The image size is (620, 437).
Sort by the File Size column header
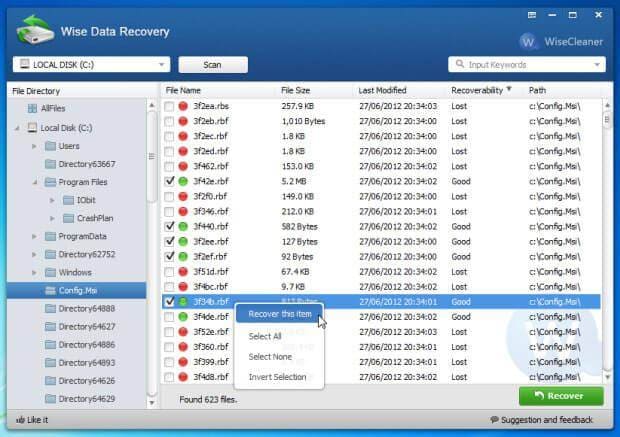pos(295,90)
